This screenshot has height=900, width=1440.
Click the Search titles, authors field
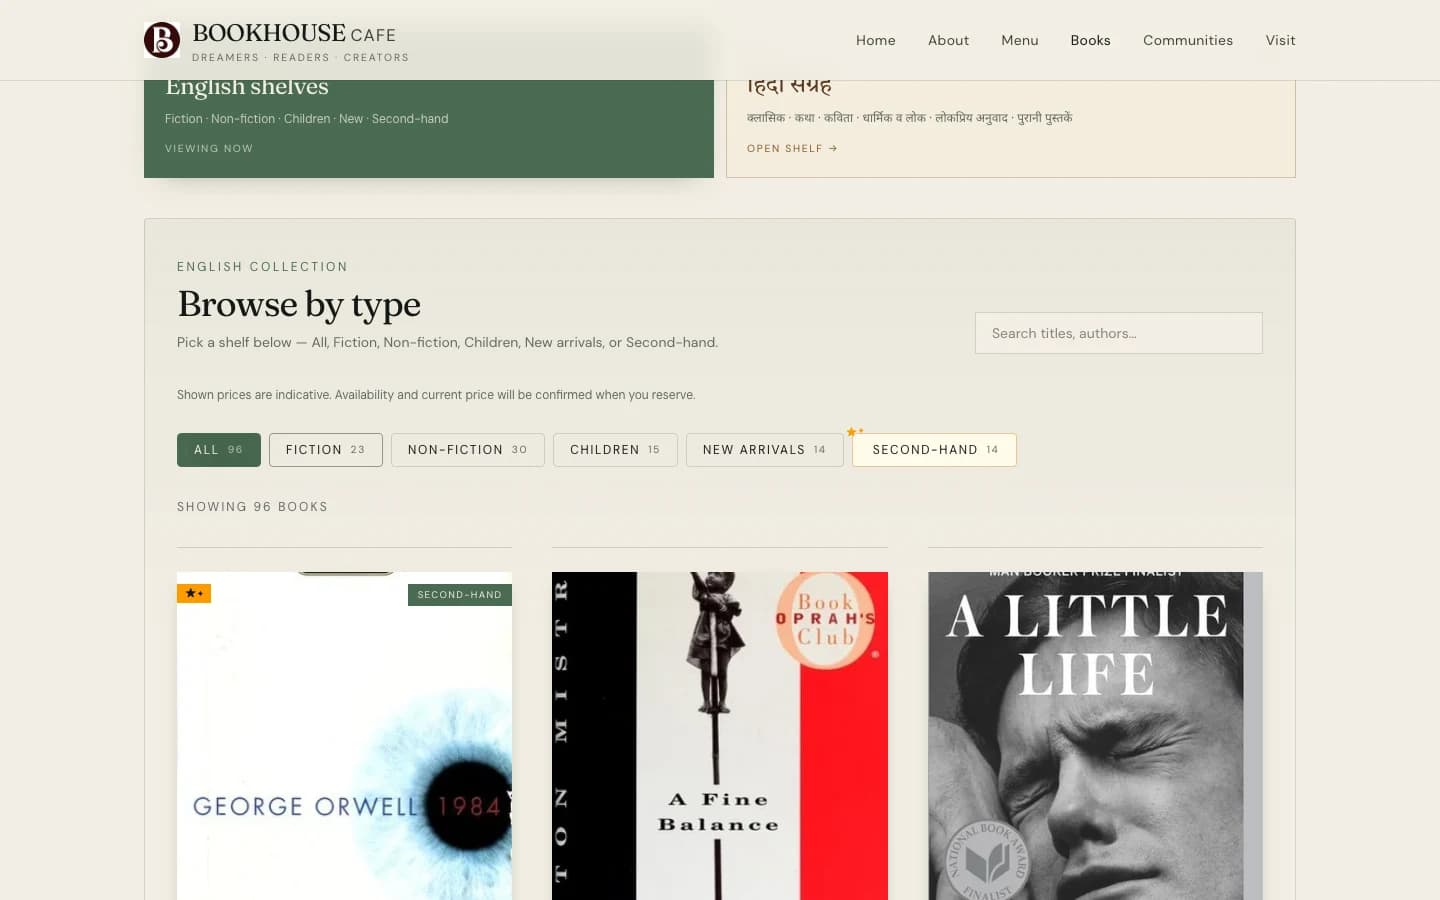coord(1118,333)
